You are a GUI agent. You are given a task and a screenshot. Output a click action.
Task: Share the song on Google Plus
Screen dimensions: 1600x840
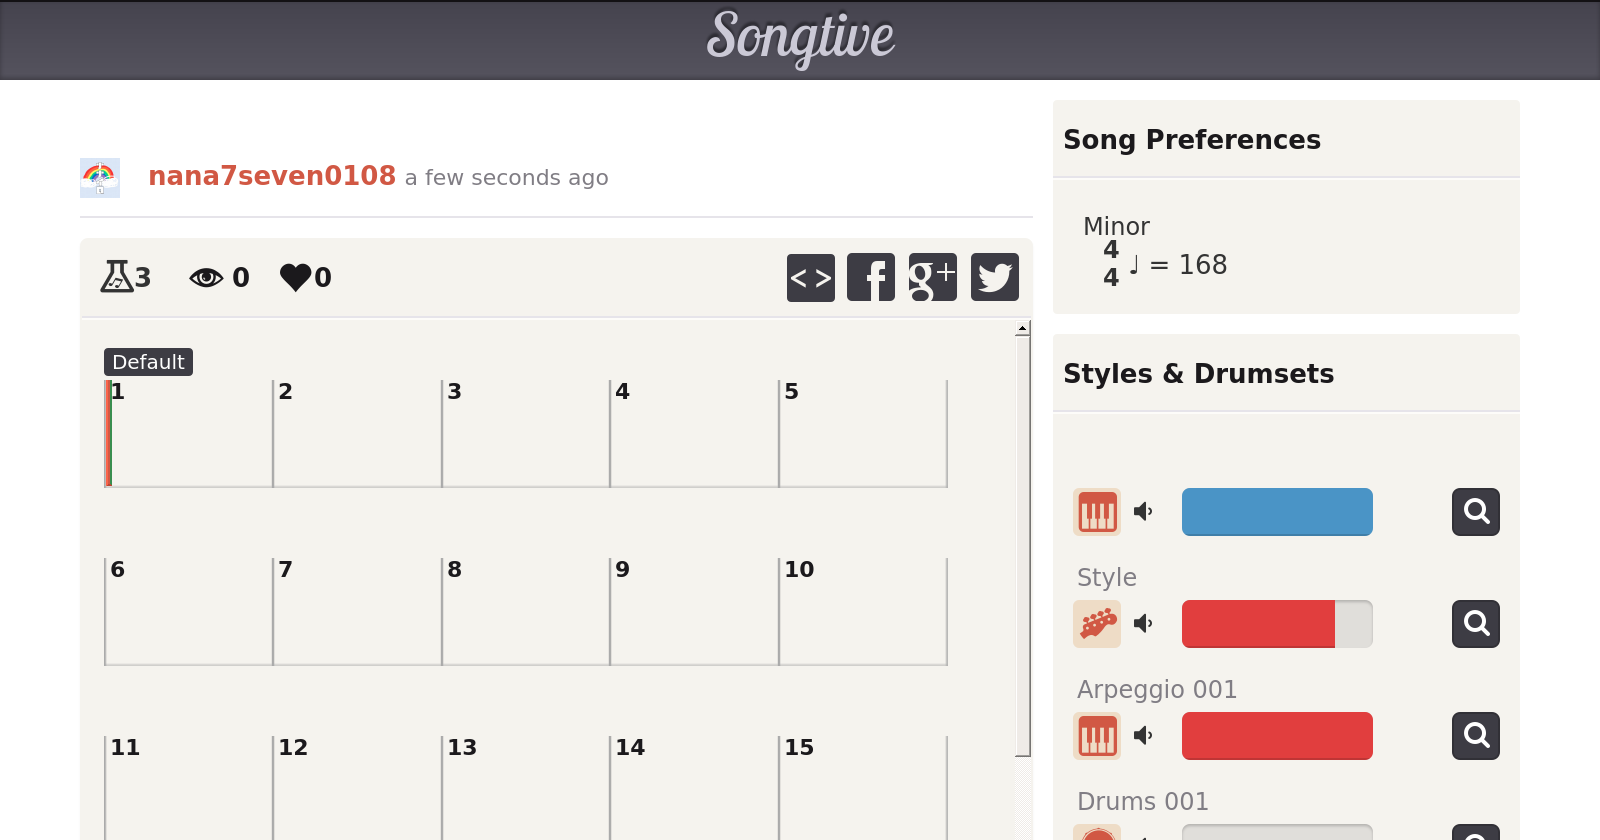click(932, 278)
